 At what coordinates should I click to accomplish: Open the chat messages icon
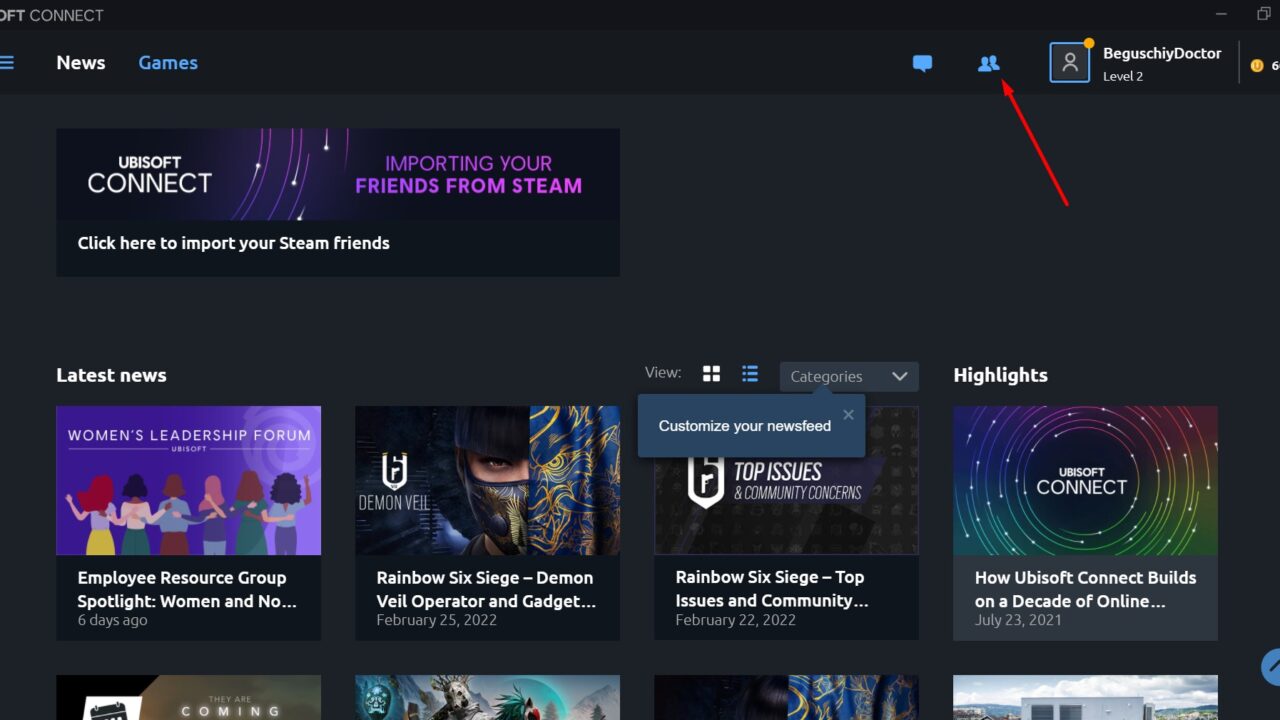922,63
